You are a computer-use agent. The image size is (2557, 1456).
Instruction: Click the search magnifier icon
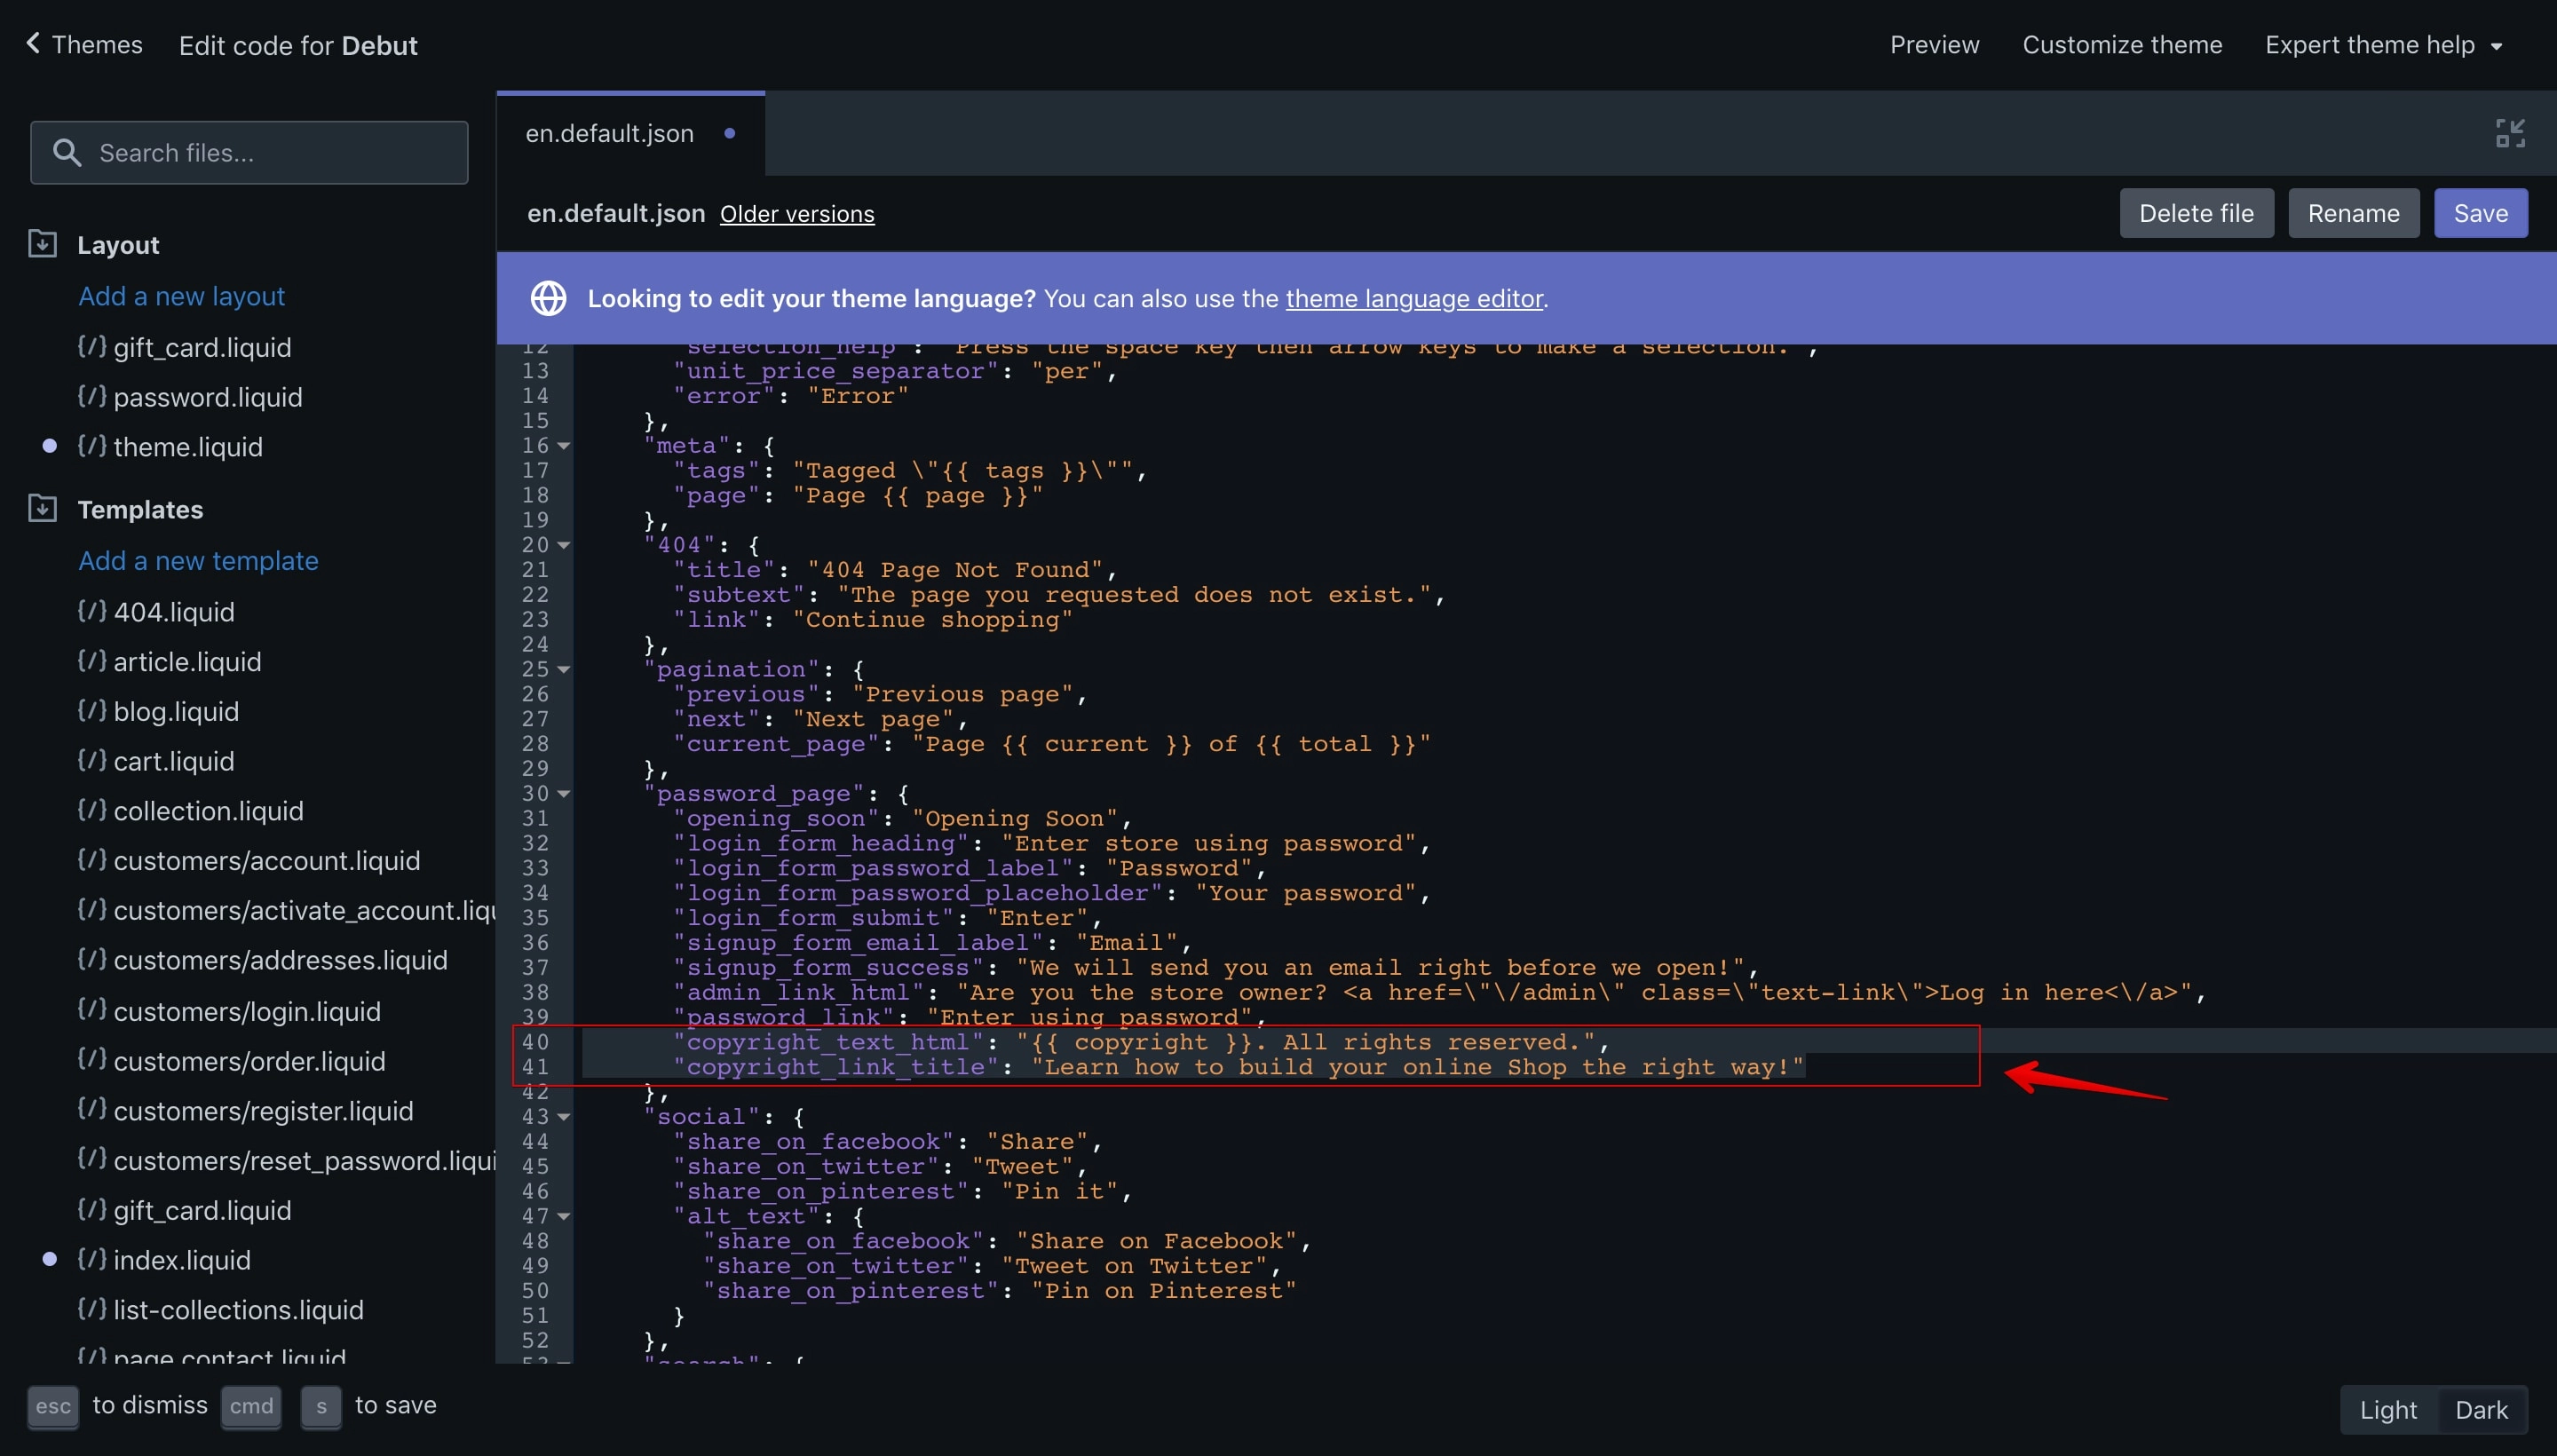click(x=67, y=152)
